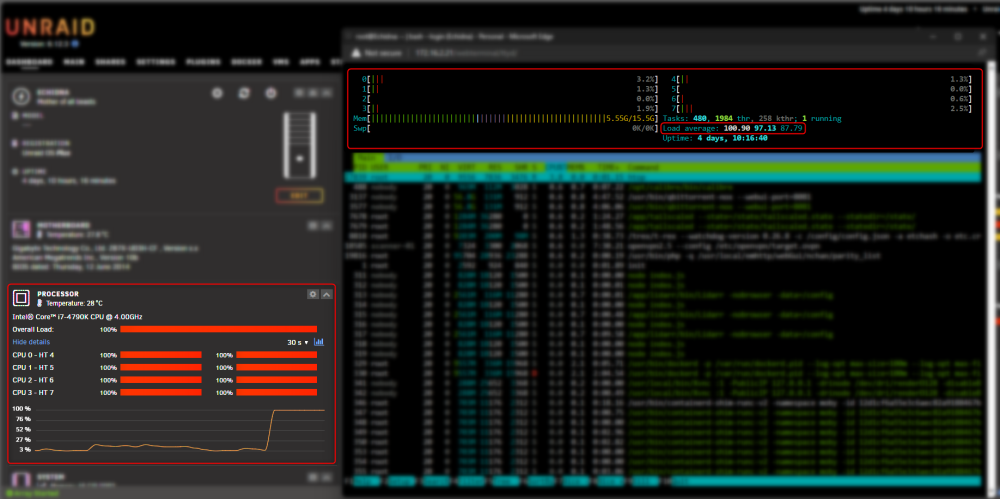Click the Swp meter in htop
The width and height of the screenshot is (1000, 499).
(505, 128)
